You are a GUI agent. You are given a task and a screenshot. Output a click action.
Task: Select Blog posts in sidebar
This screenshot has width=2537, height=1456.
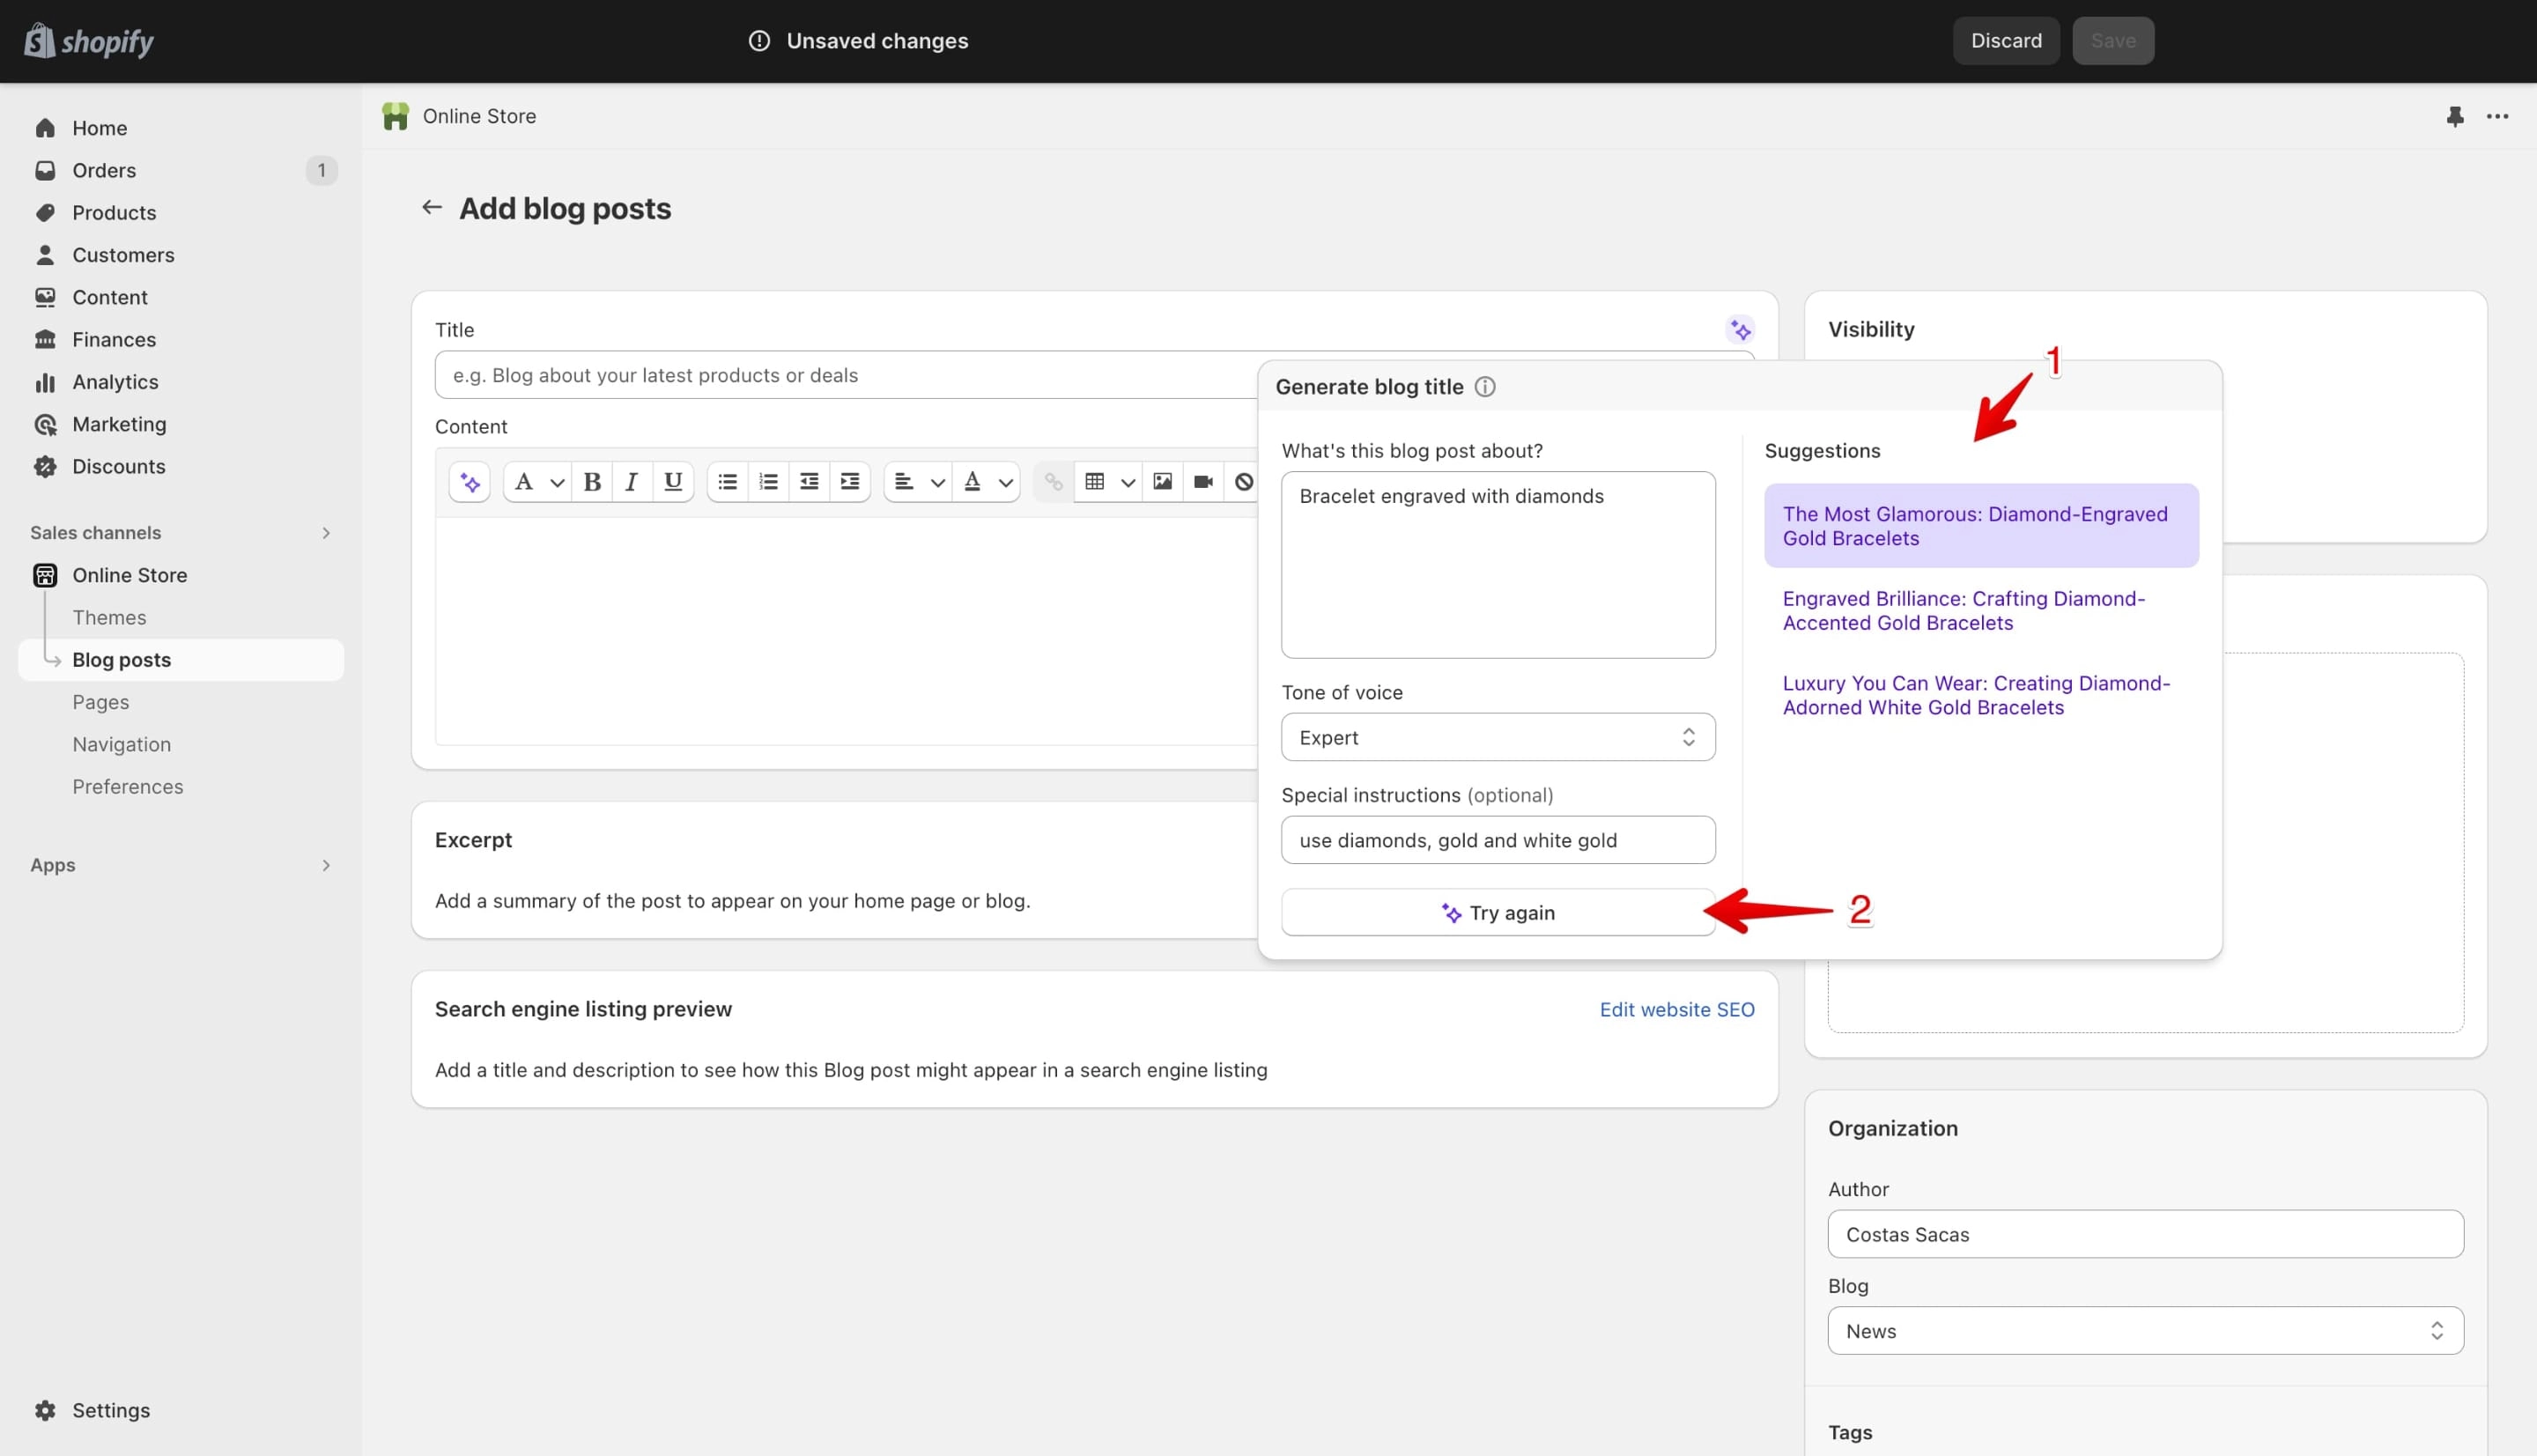pos(181,660)
